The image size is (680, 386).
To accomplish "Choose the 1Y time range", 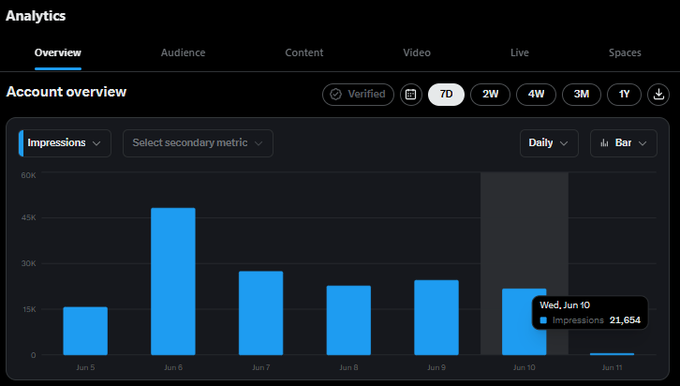I will click(x=624, y=94).
